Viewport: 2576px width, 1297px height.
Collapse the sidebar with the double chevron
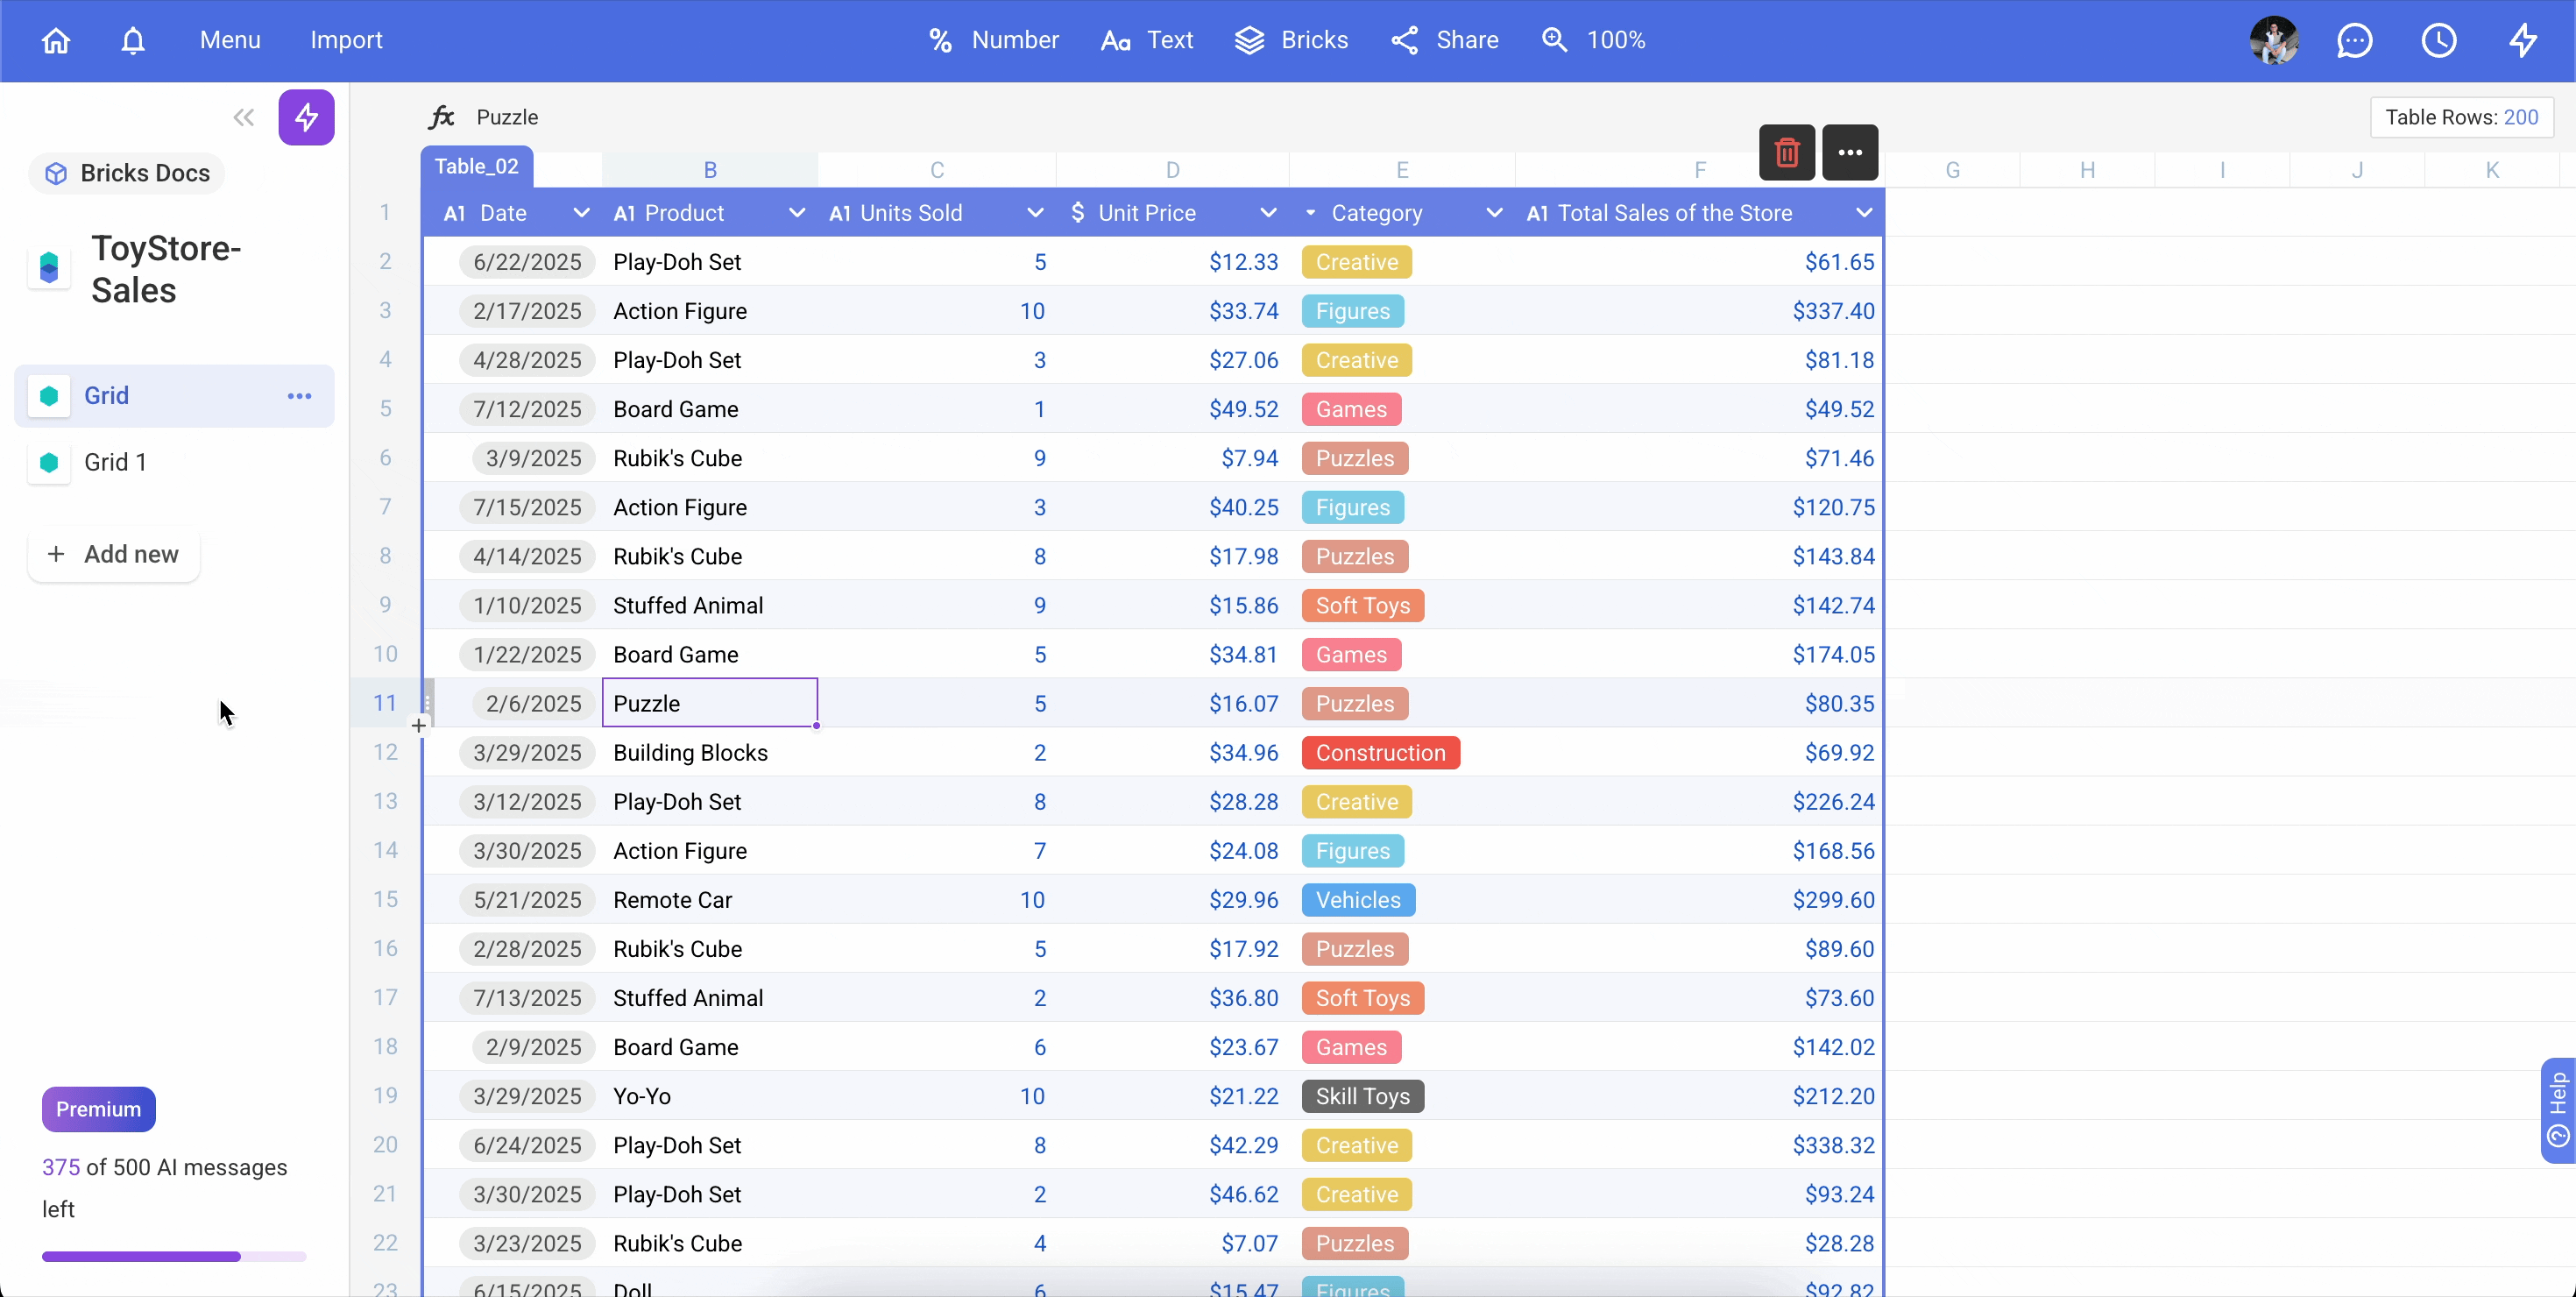[243, 117]
